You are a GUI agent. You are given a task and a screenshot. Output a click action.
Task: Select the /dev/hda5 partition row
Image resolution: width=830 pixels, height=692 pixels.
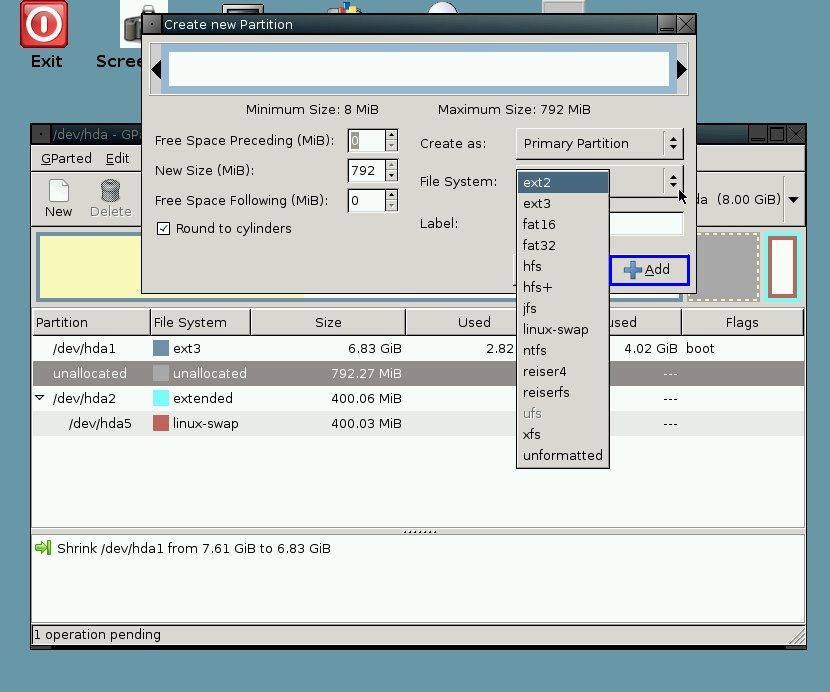pyautogui.click(x=418, y=424)
